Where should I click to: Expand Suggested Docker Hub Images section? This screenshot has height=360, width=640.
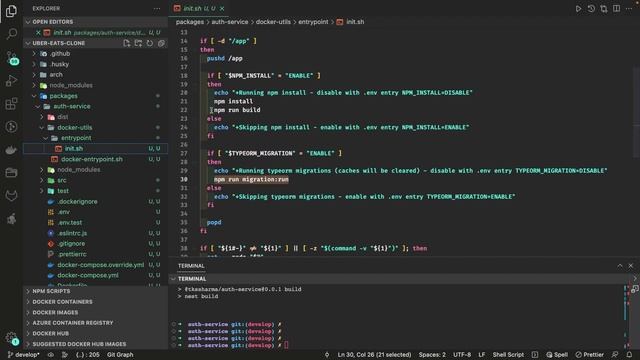96,344
